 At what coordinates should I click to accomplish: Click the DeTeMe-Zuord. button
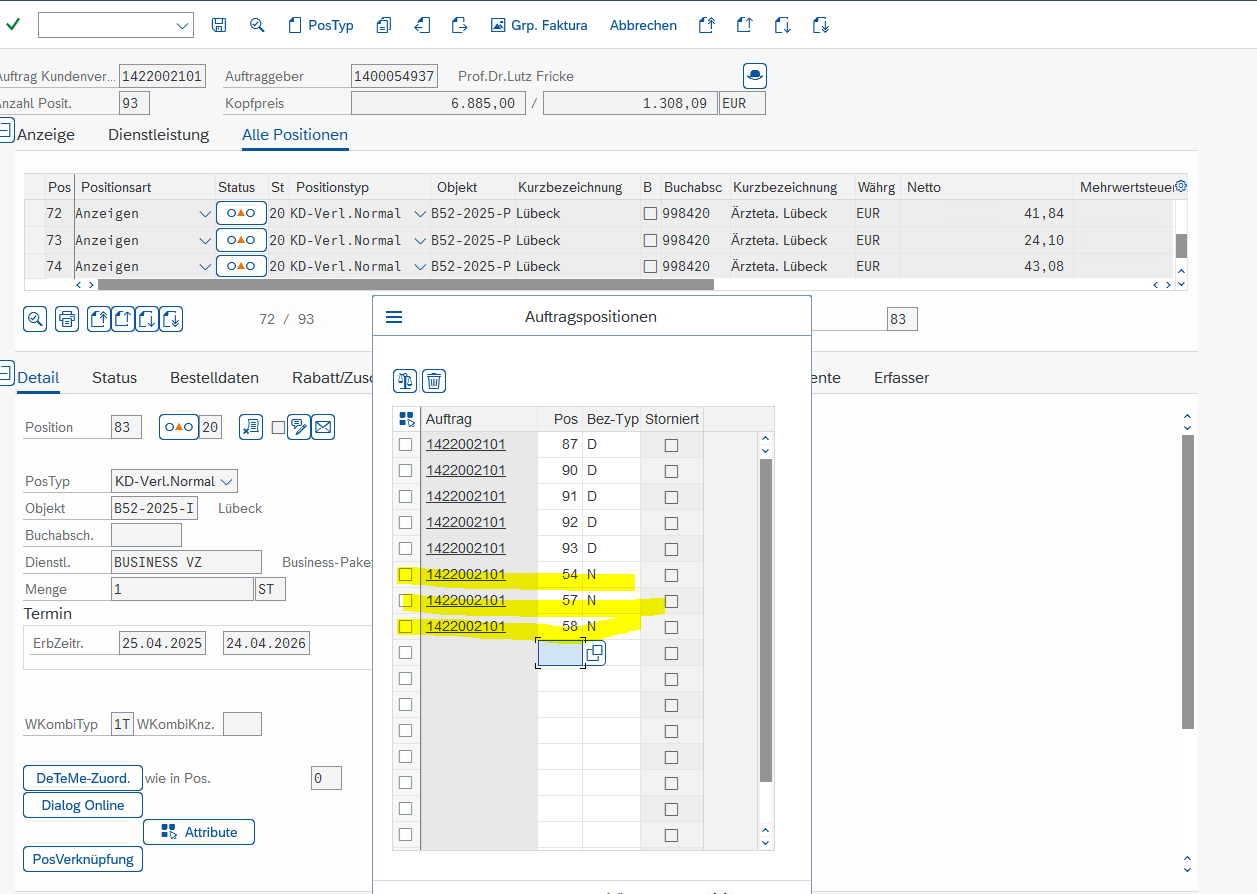coord(83,778)
